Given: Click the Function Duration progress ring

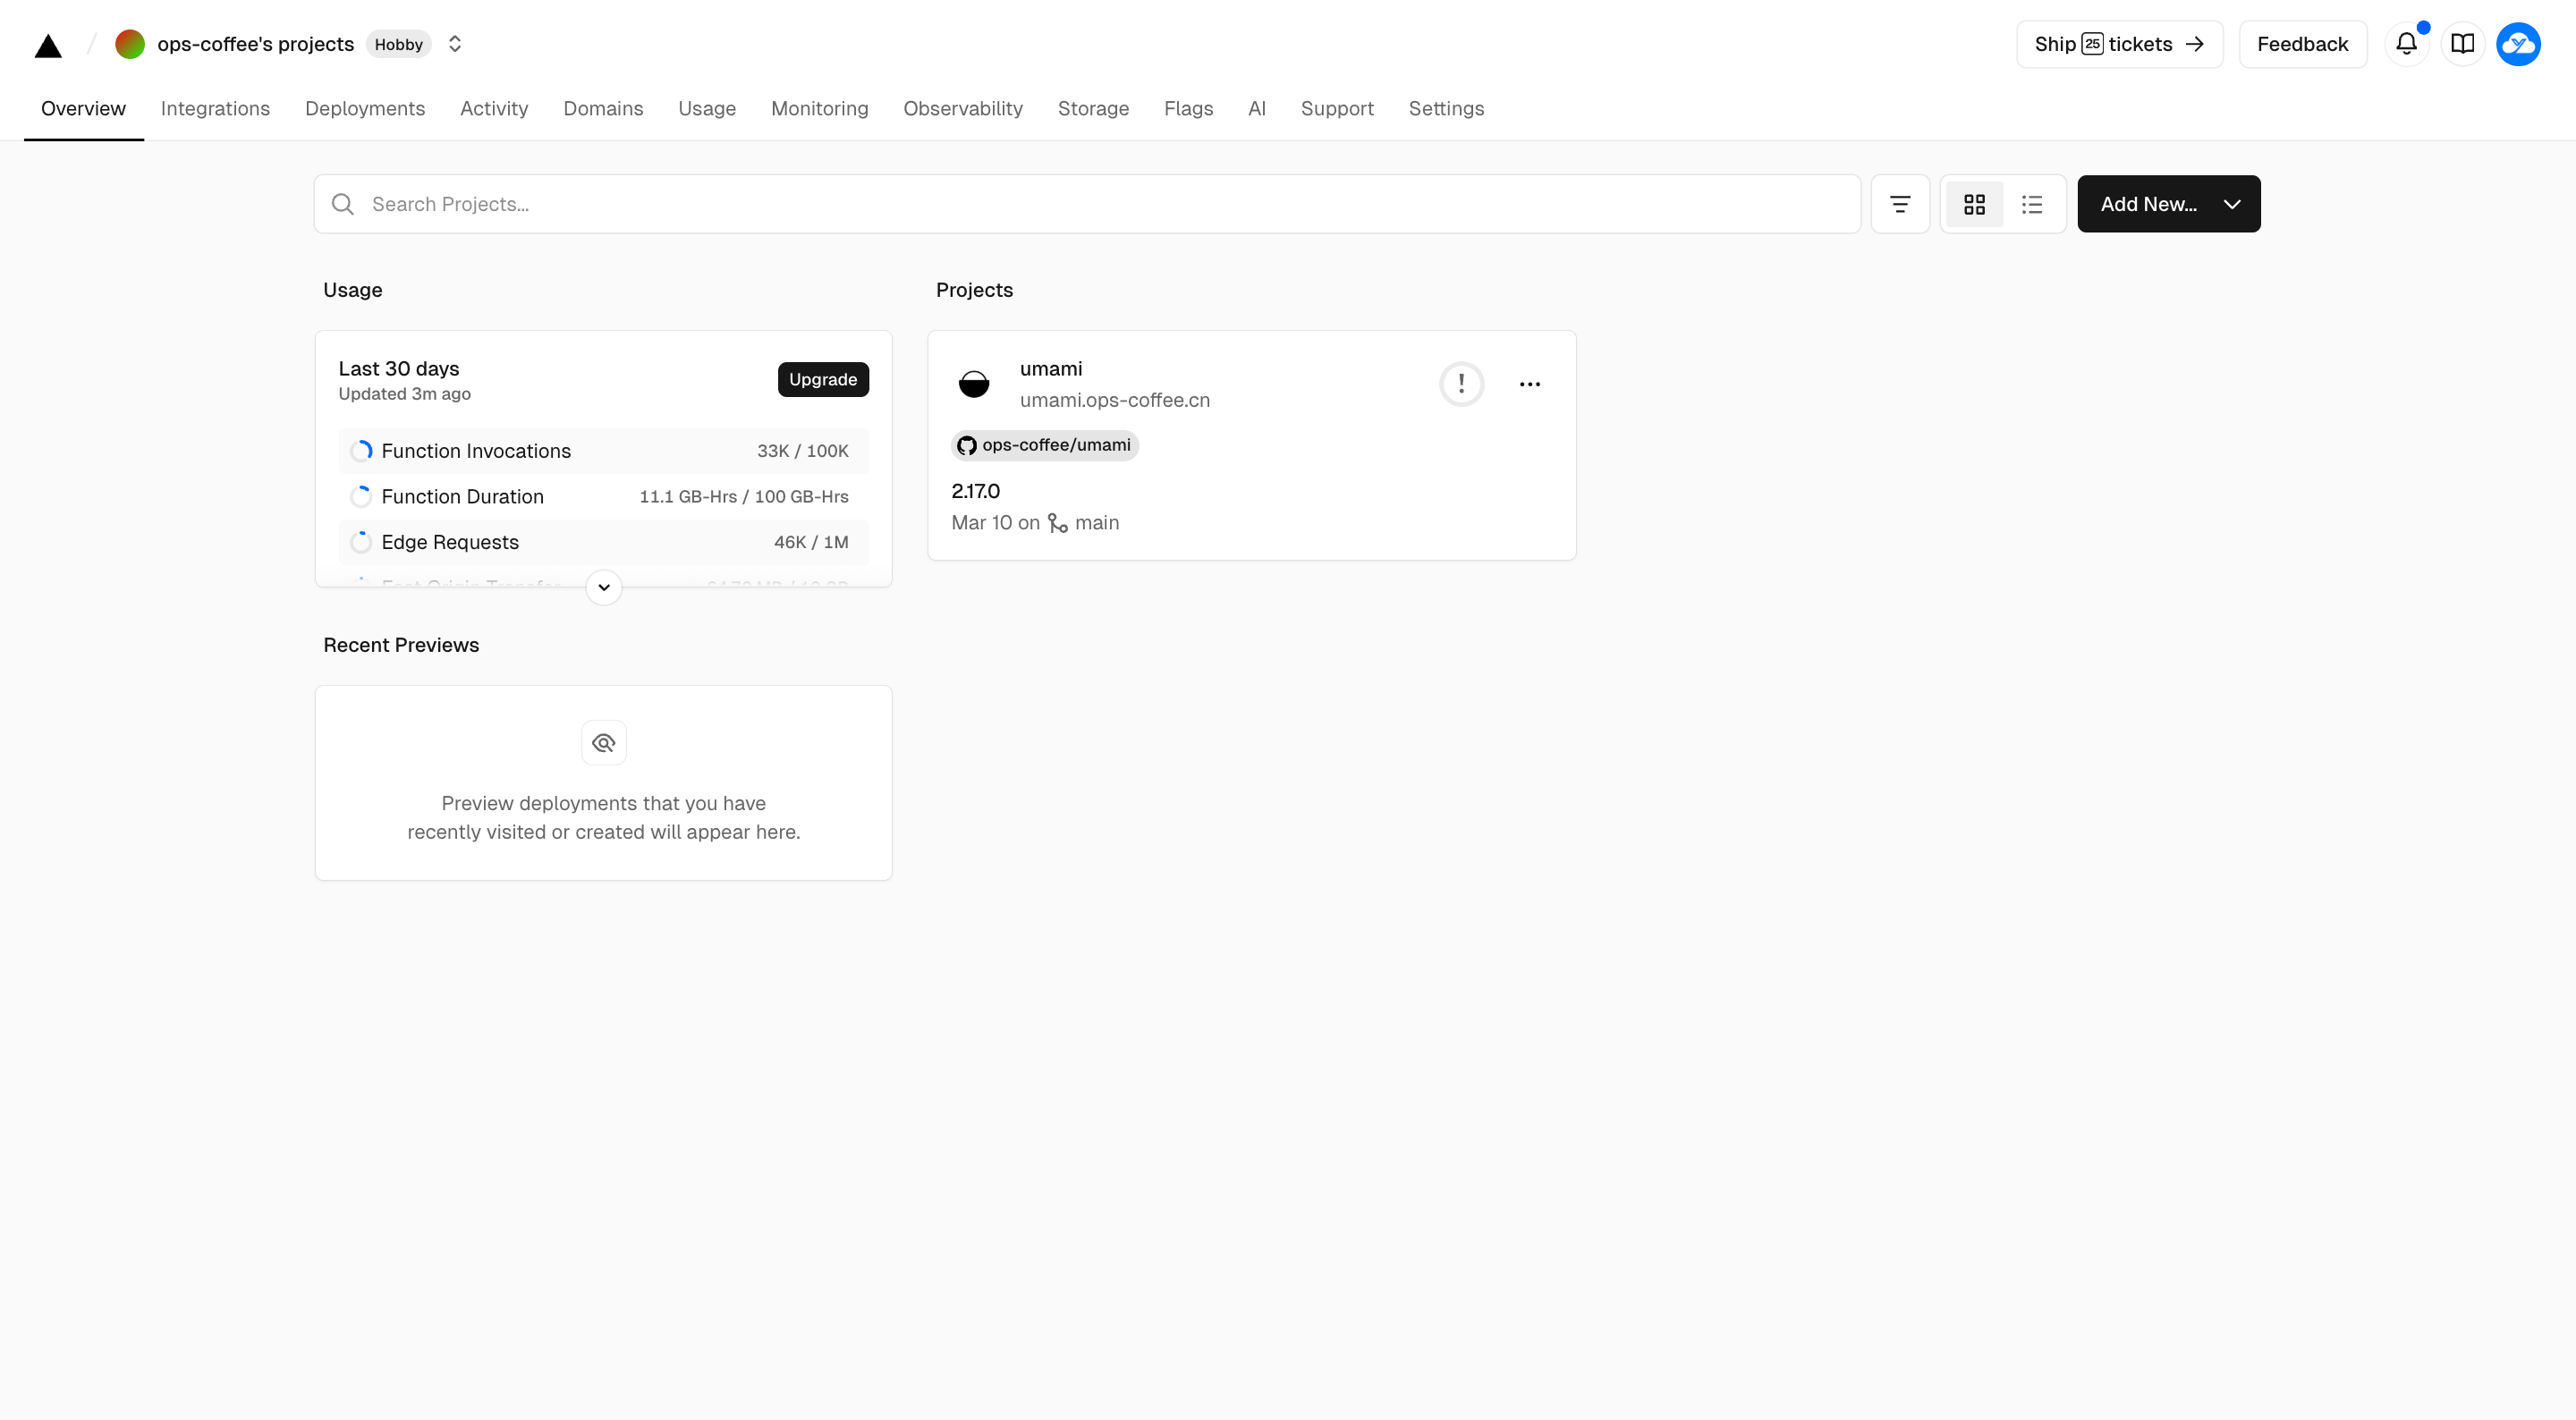Looking at the screenshot, I should (x=361, y=496).
